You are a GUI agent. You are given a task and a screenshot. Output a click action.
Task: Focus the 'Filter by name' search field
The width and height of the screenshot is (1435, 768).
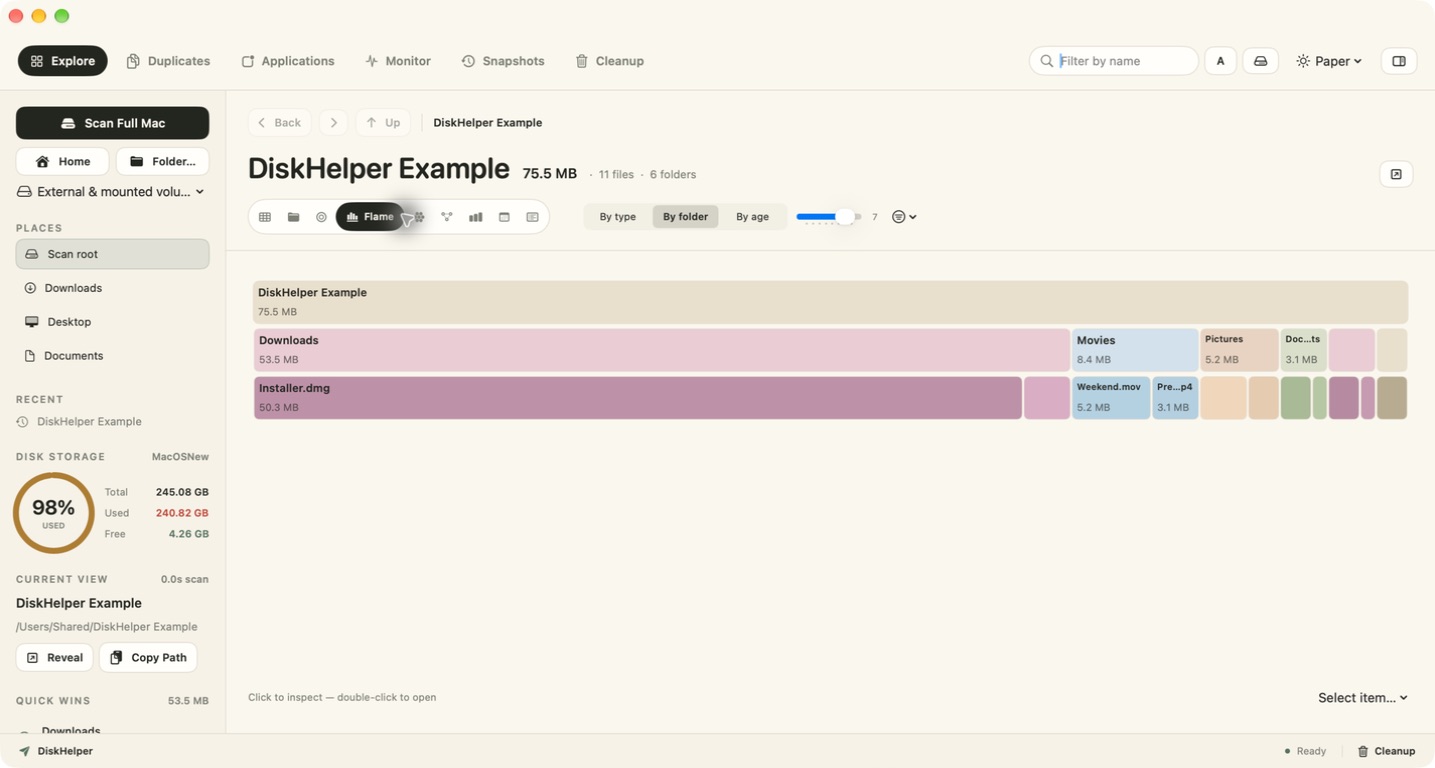(1113, 61)
